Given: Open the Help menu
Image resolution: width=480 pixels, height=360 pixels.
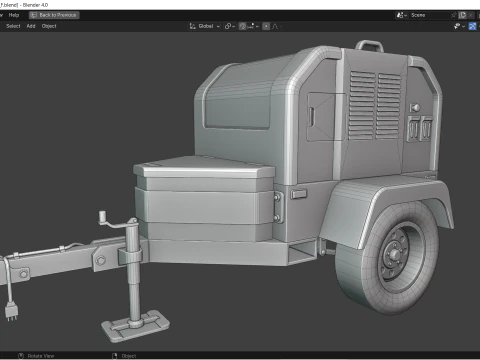Looking at the screenshot, I should click(x=14, y=15).
